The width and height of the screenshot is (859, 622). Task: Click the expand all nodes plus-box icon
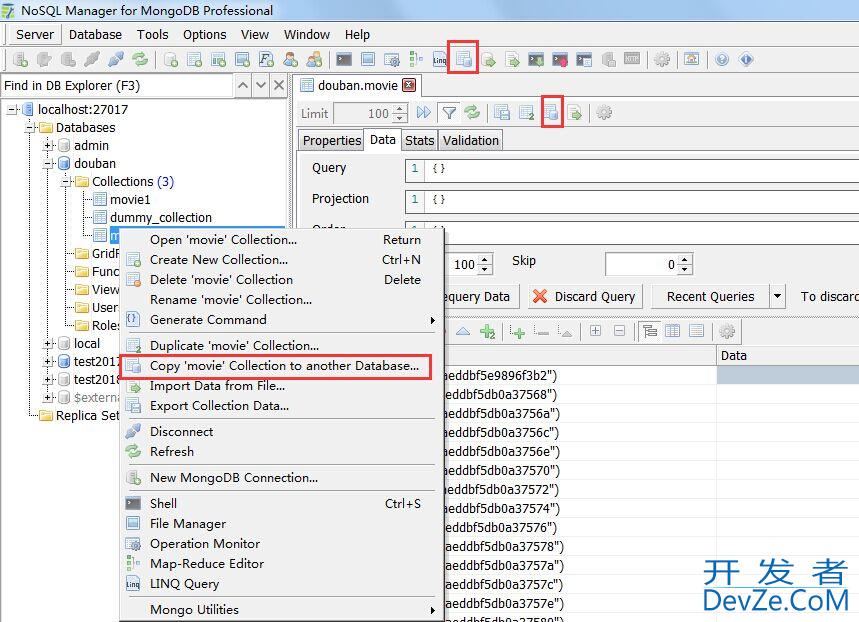pyautogui.click(x=595, y=330)
